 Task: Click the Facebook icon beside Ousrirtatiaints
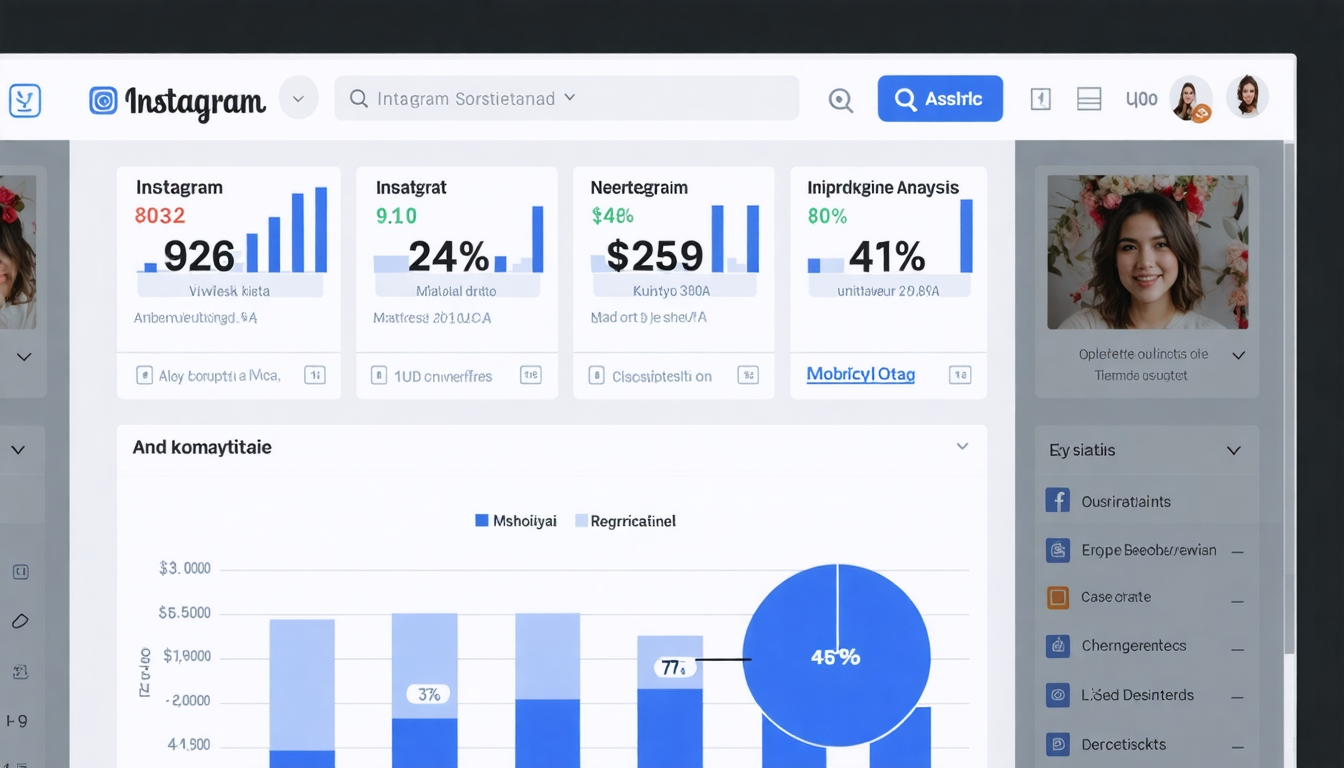pos(1058,500)
